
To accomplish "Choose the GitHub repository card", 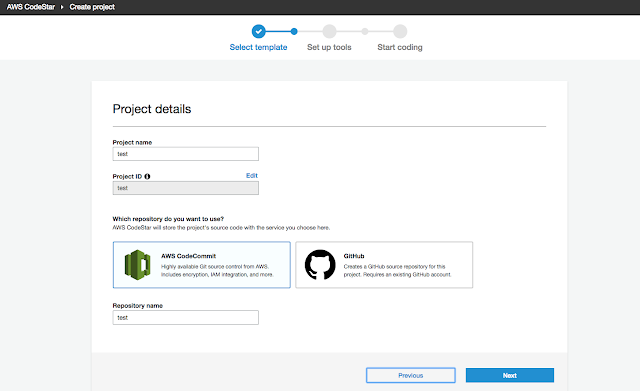I will tap(384, 265).
